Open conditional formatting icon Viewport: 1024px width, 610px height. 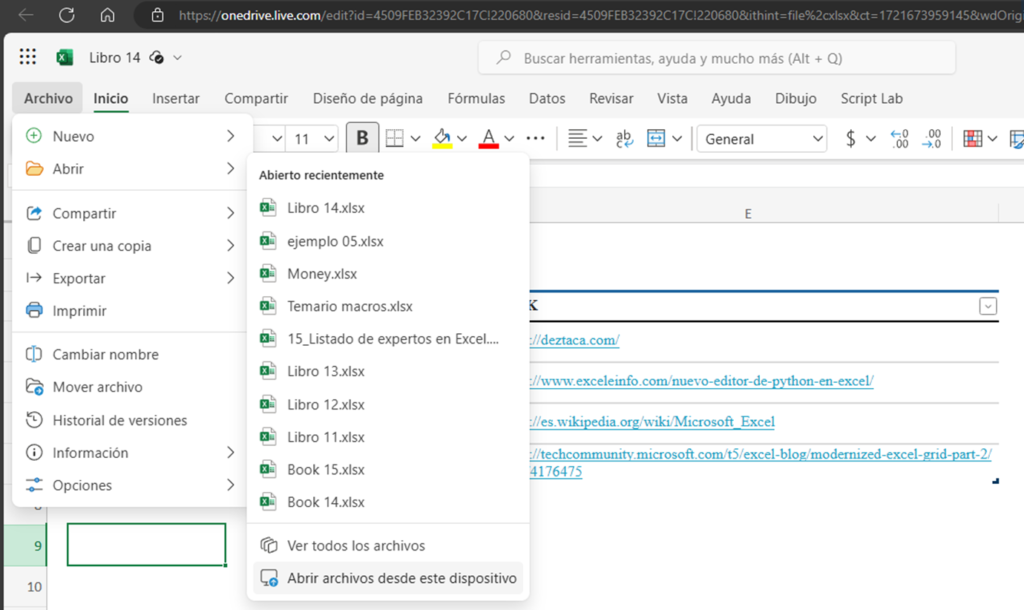[972, 138]
